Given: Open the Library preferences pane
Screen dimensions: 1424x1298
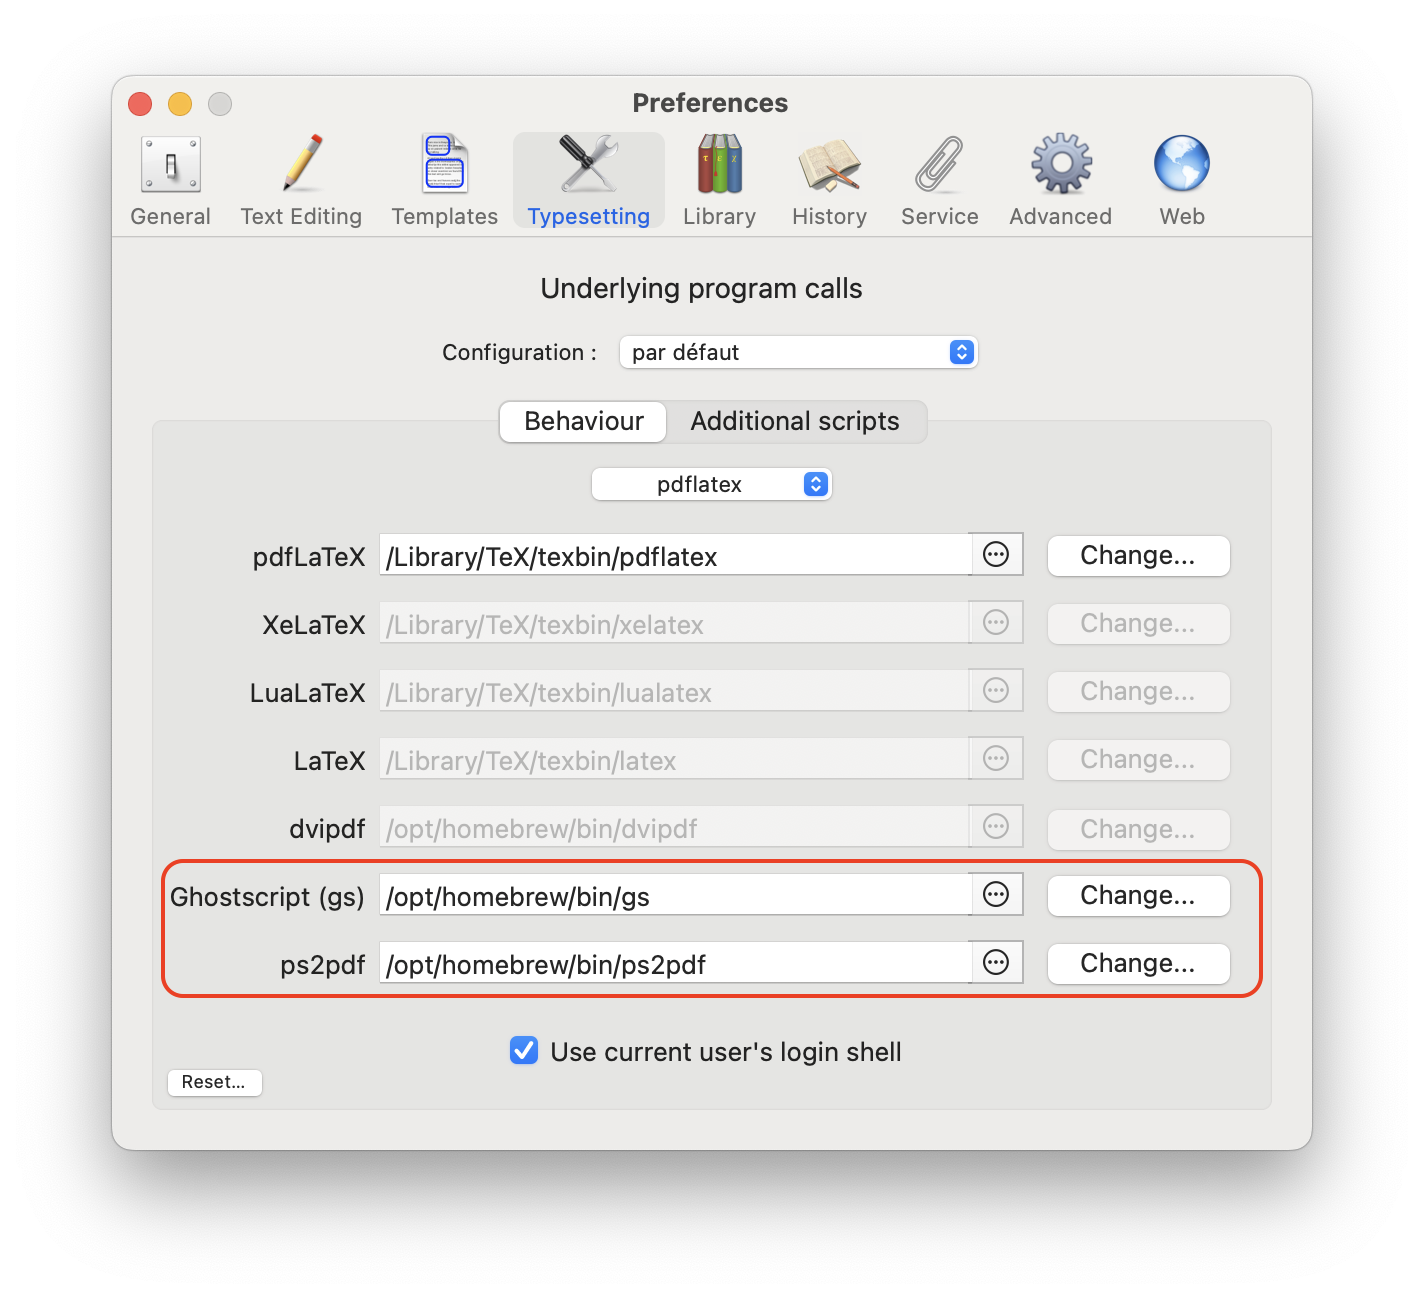Looking at the screenshot, I should [719, 181].
